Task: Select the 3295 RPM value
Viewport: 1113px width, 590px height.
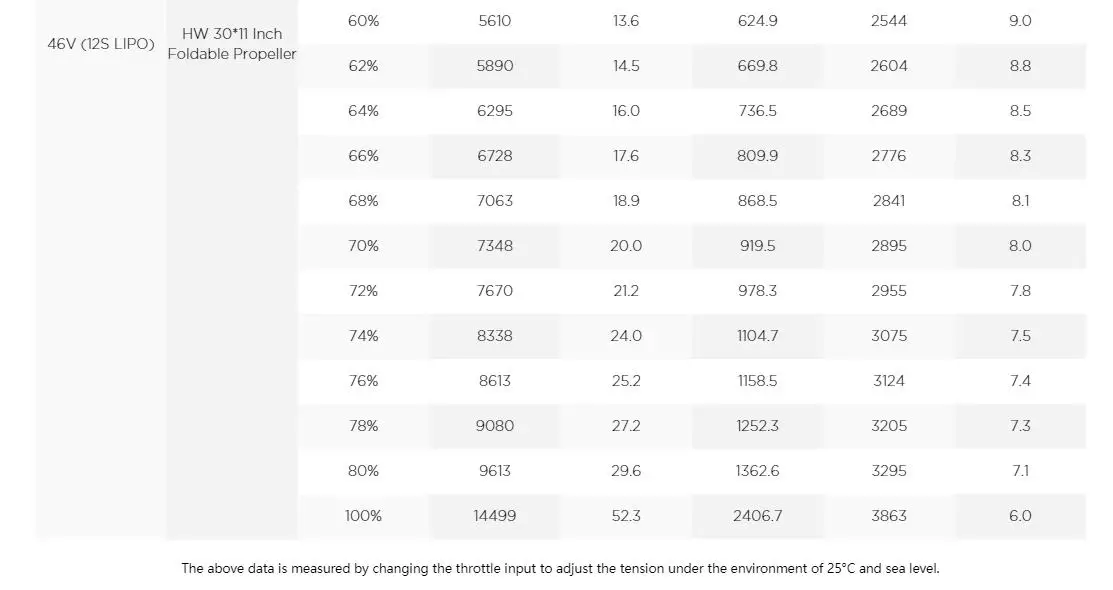Action: pyautogui.click(x=889, y=471)
